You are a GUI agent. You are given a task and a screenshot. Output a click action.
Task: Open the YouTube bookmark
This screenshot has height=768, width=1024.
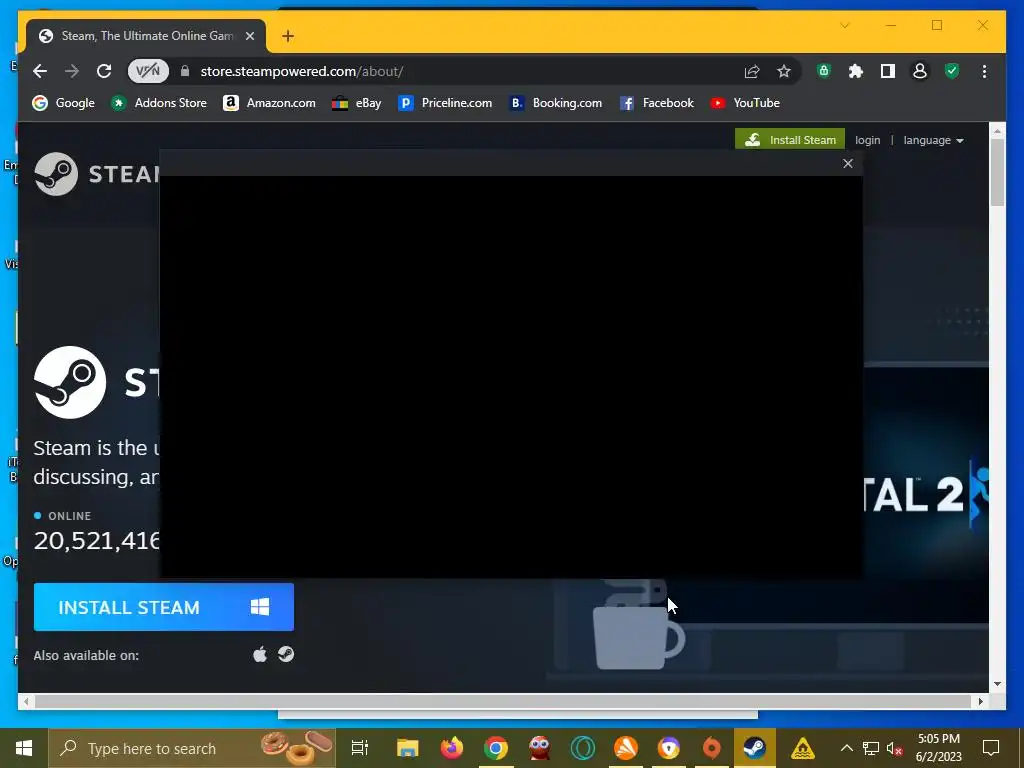click(745, 103)
